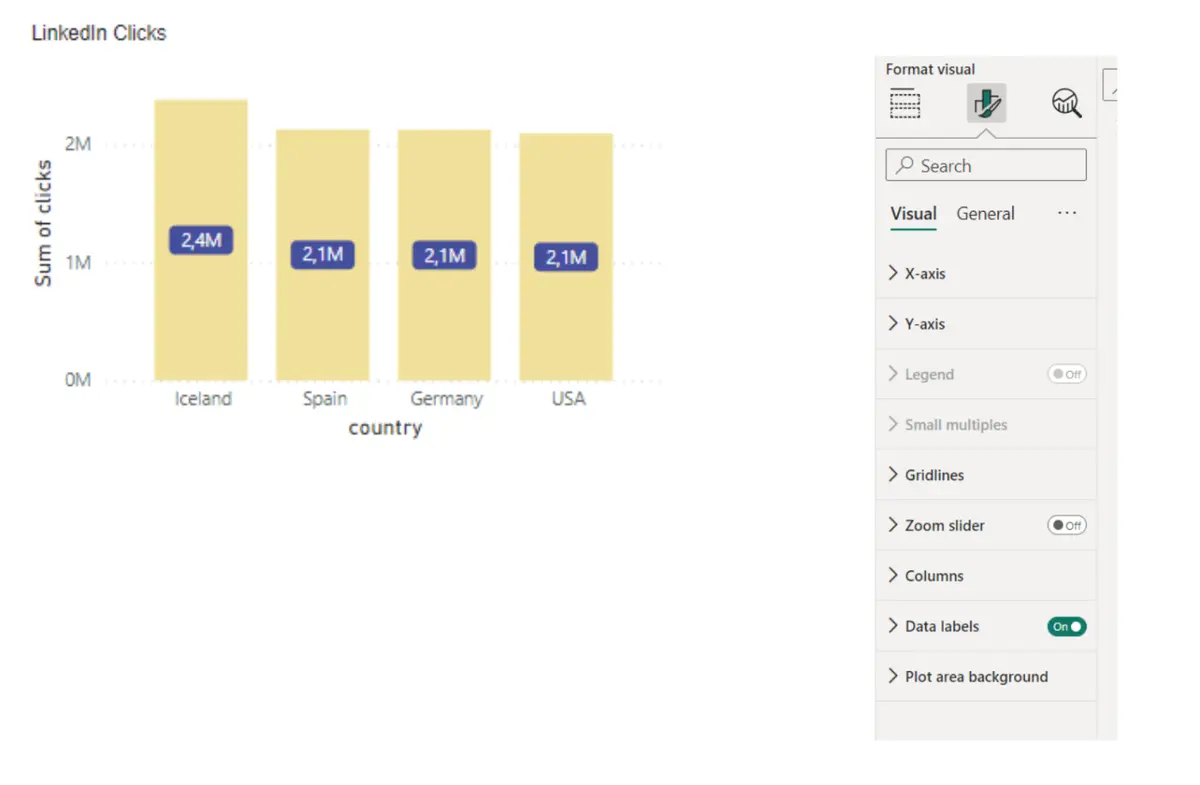Select the Format visual paintbrush icon
Viewport: 1200px width, 785px height.
point(986,103)
